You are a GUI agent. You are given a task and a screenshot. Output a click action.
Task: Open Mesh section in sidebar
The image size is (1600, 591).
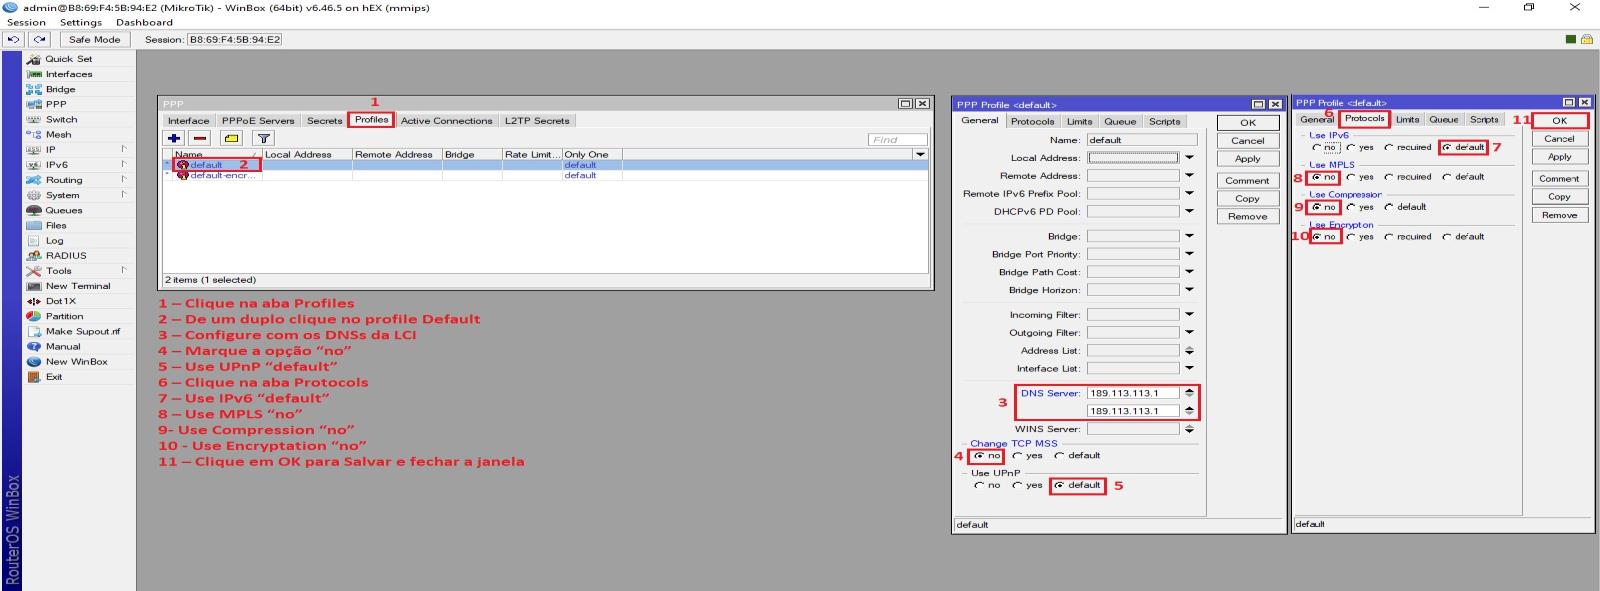click(58, 134)
